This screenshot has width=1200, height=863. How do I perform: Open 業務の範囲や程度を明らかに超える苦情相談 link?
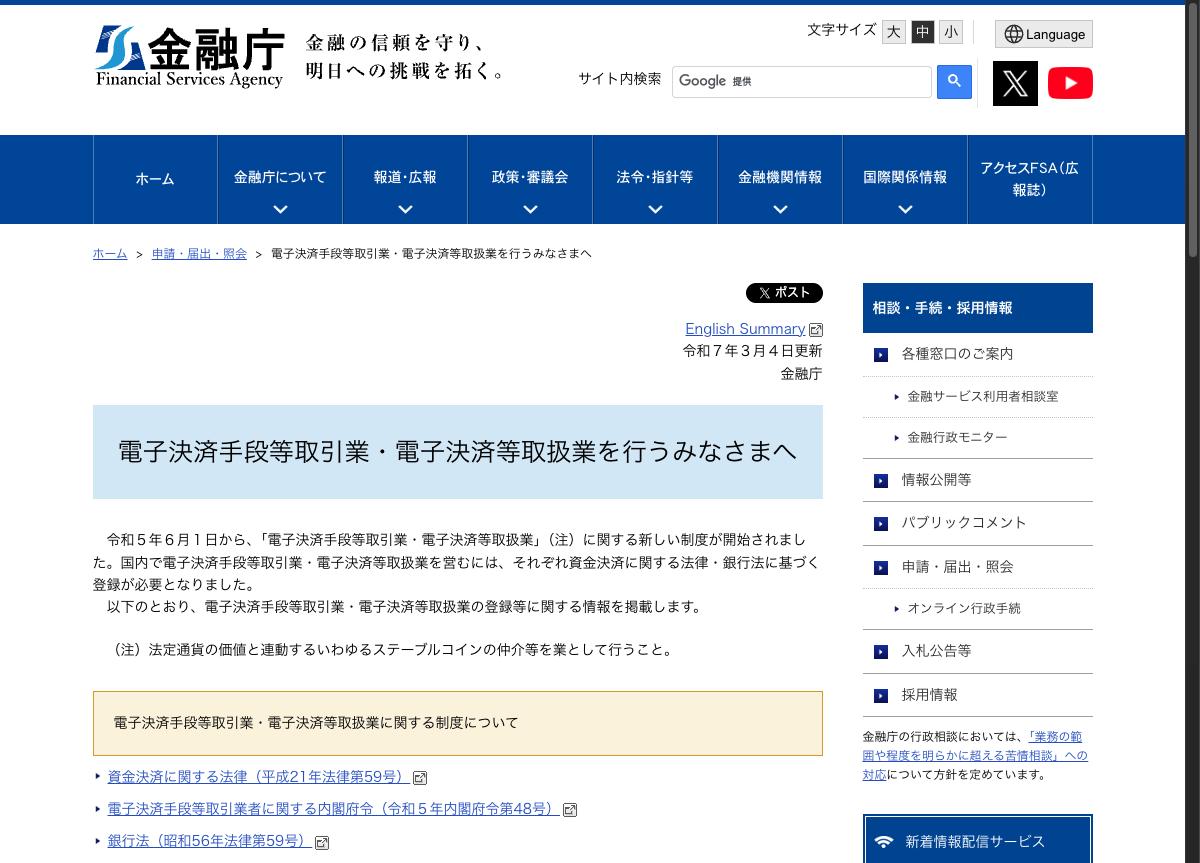pyautogui.click(x=975, y=756)
